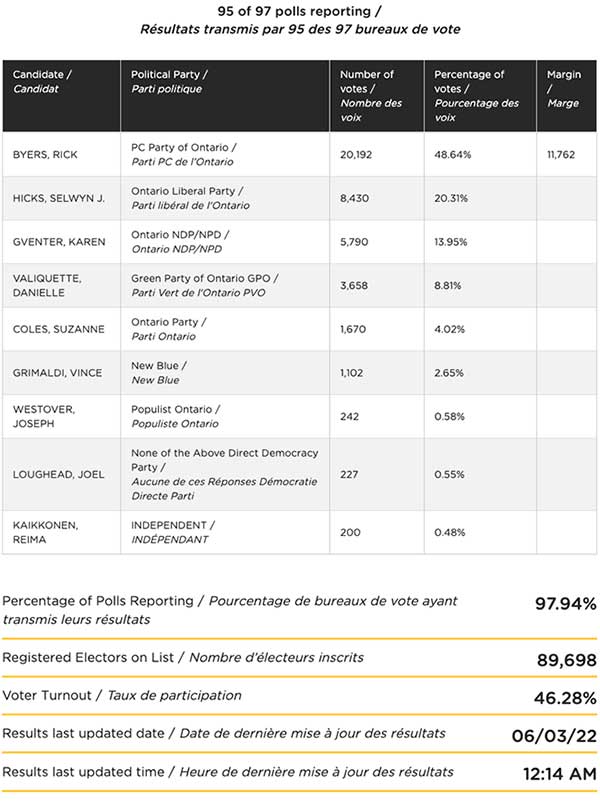Click the Margin column header

click(566, 96)
